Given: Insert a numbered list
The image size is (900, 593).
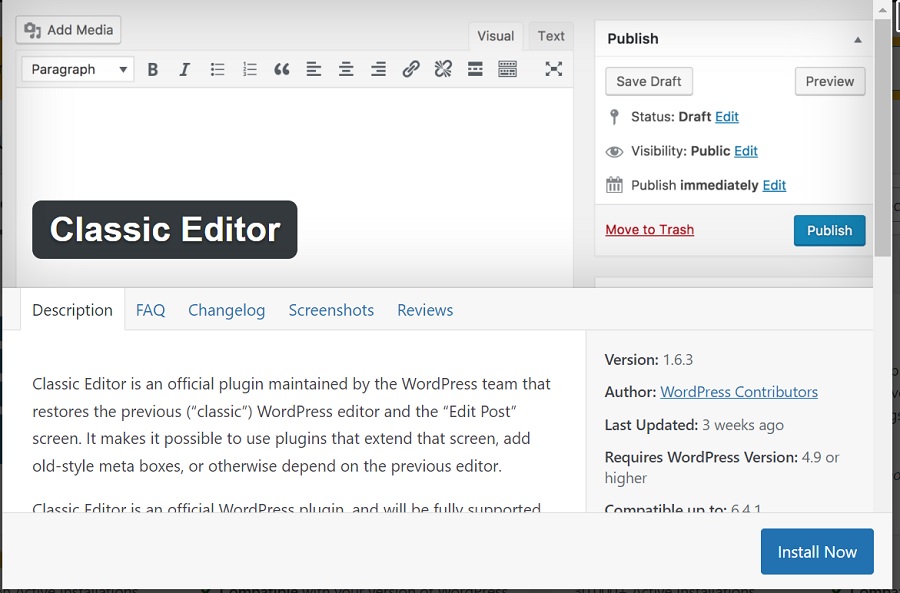Looking at the screenshot, I should tap(249, 69).
